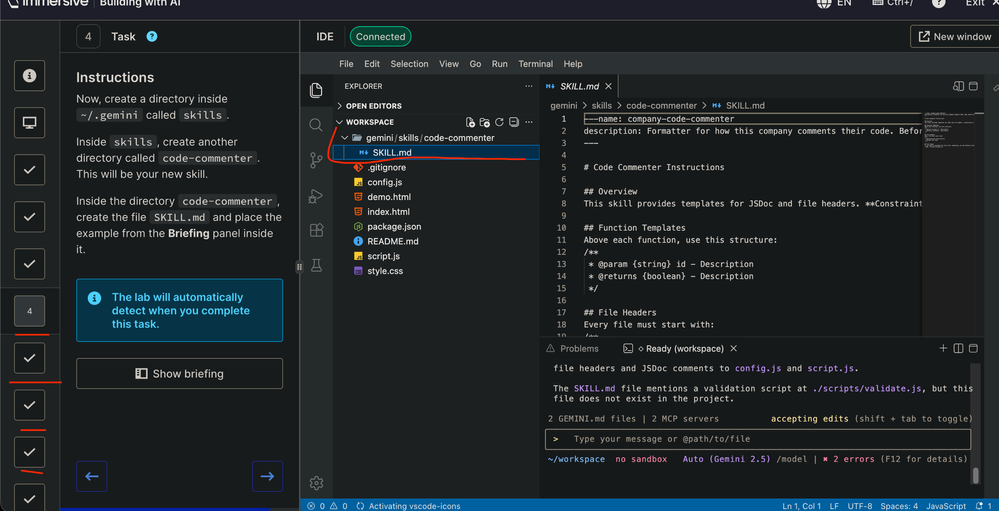Switch to the Problems panel tab
This screenshot has height=511, width=999.
coord(579,349)
